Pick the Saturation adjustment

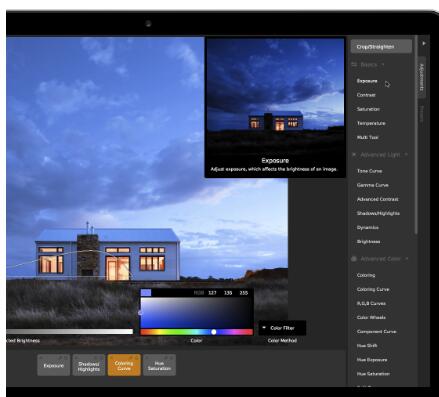(x=368, y=109)
